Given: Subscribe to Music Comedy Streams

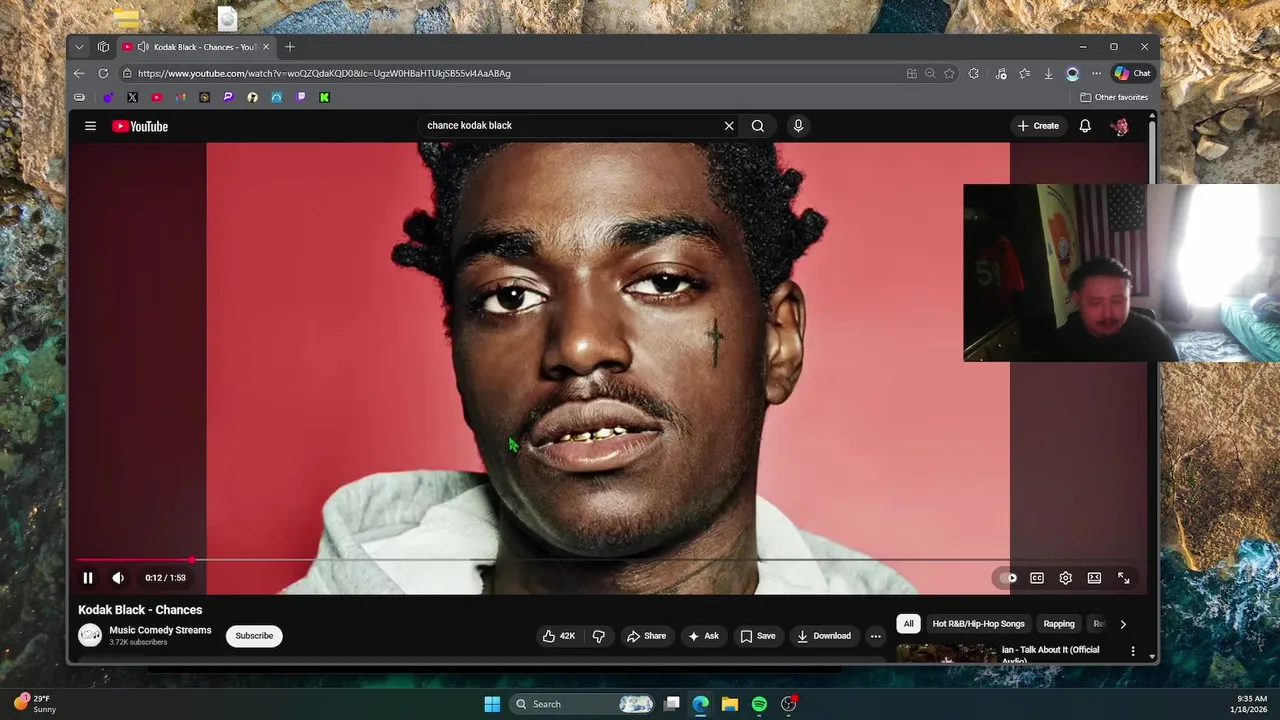Looking at the screenshot, I should click(x=254, y=636).
